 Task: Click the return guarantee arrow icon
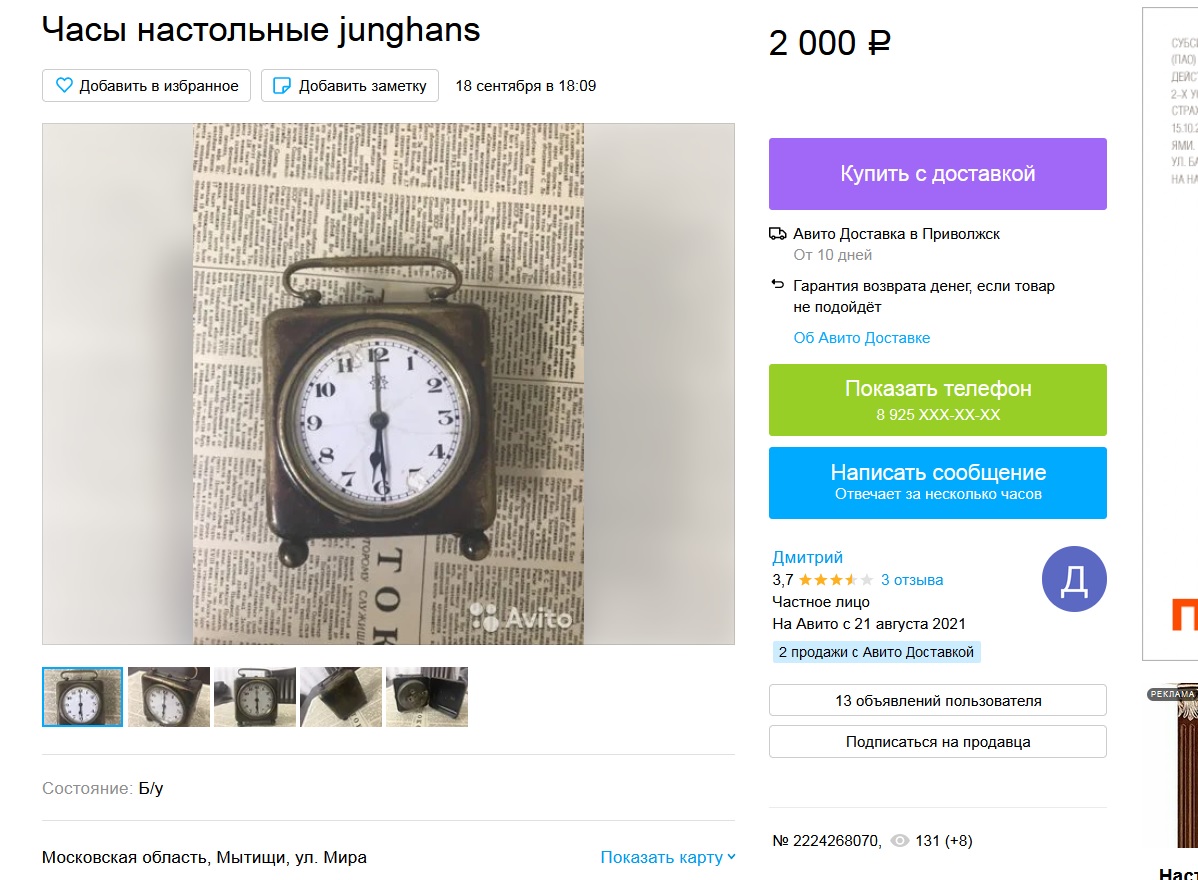pos(777,285)
